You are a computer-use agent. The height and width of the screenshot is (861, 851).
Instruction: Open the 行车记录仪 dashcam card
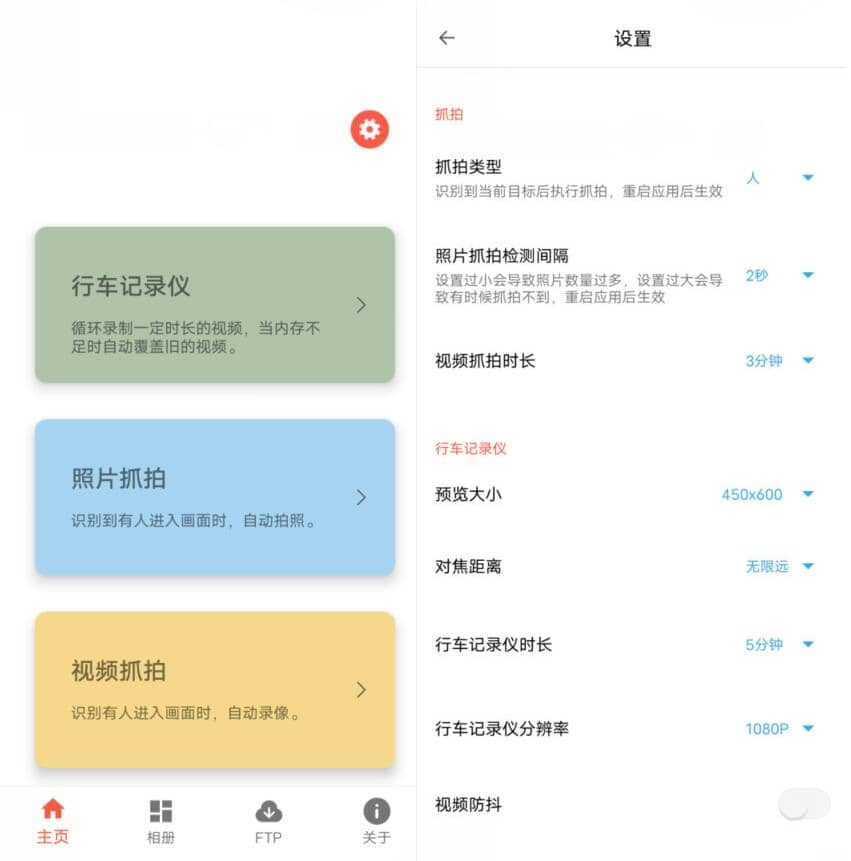(214, 304)
